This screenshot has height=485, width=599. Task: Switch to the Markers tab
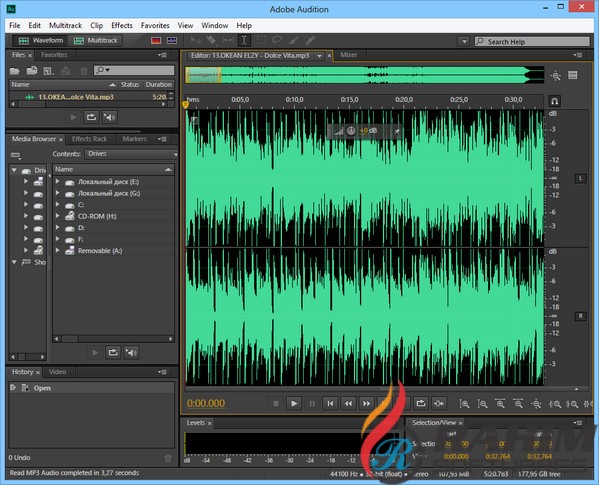pos(134,139)
